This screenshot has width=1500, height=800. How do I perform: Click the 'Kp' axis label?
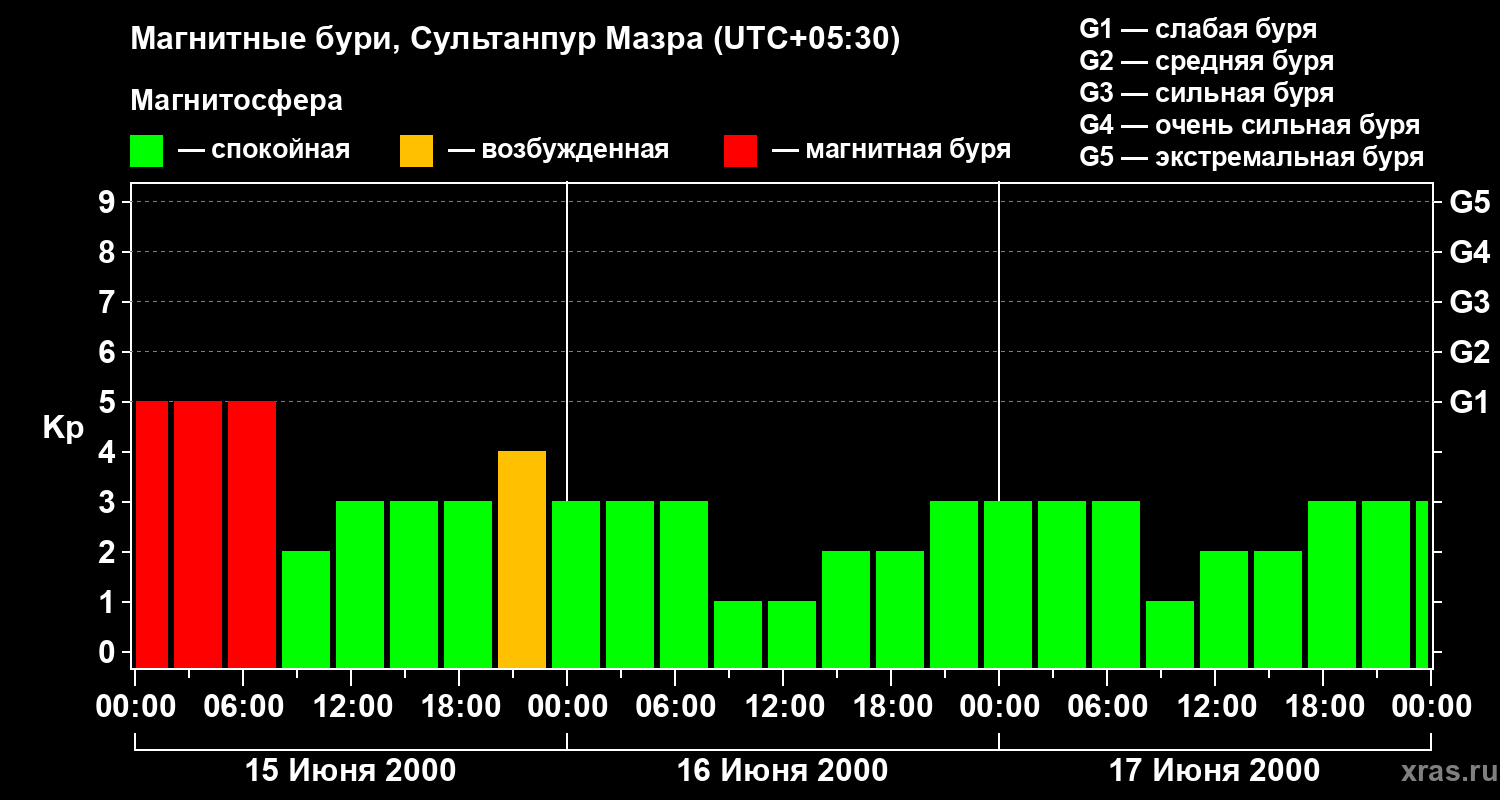pos(64,428)
